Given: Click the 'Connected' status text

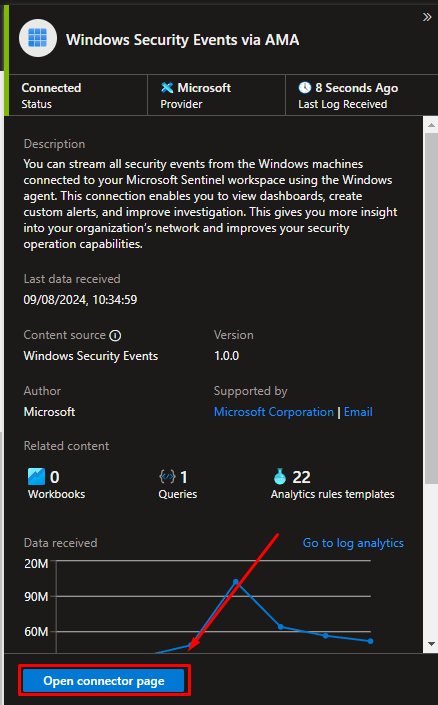Looking at the screenshot, I should point(51,88).
